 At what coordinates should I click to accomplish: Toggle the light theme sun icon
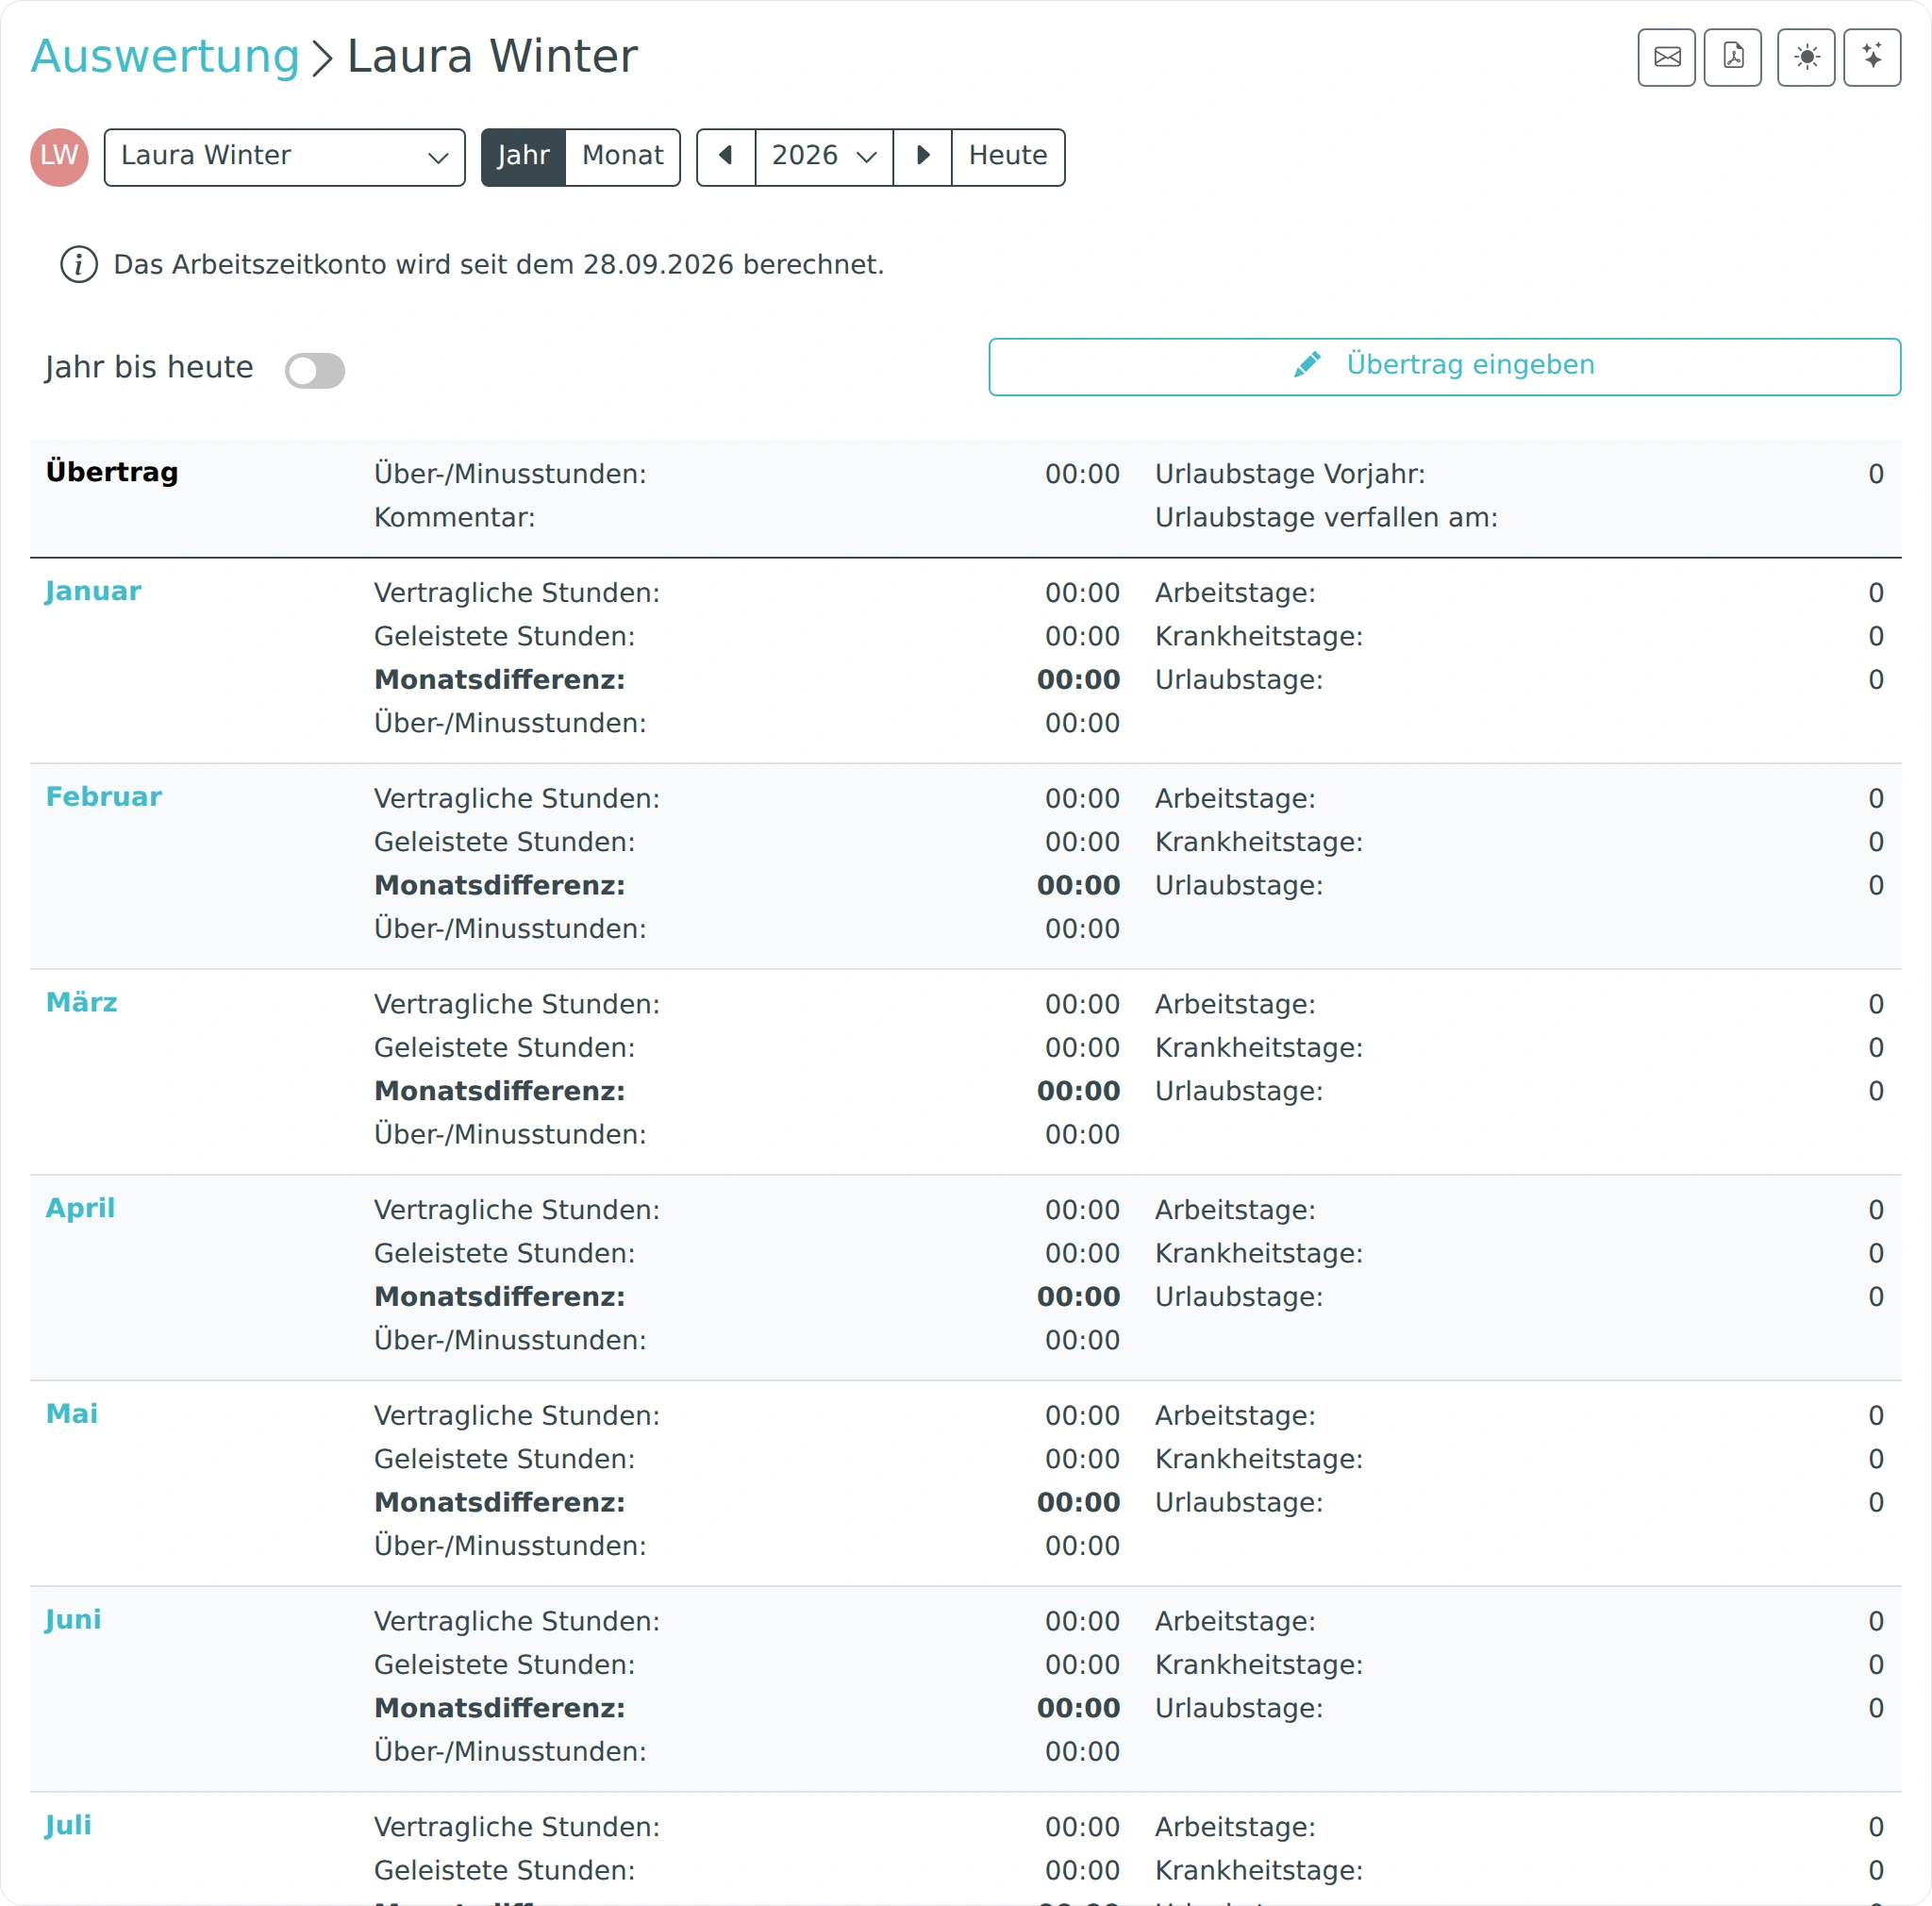pyautogui.click(x=1806, y=58)
